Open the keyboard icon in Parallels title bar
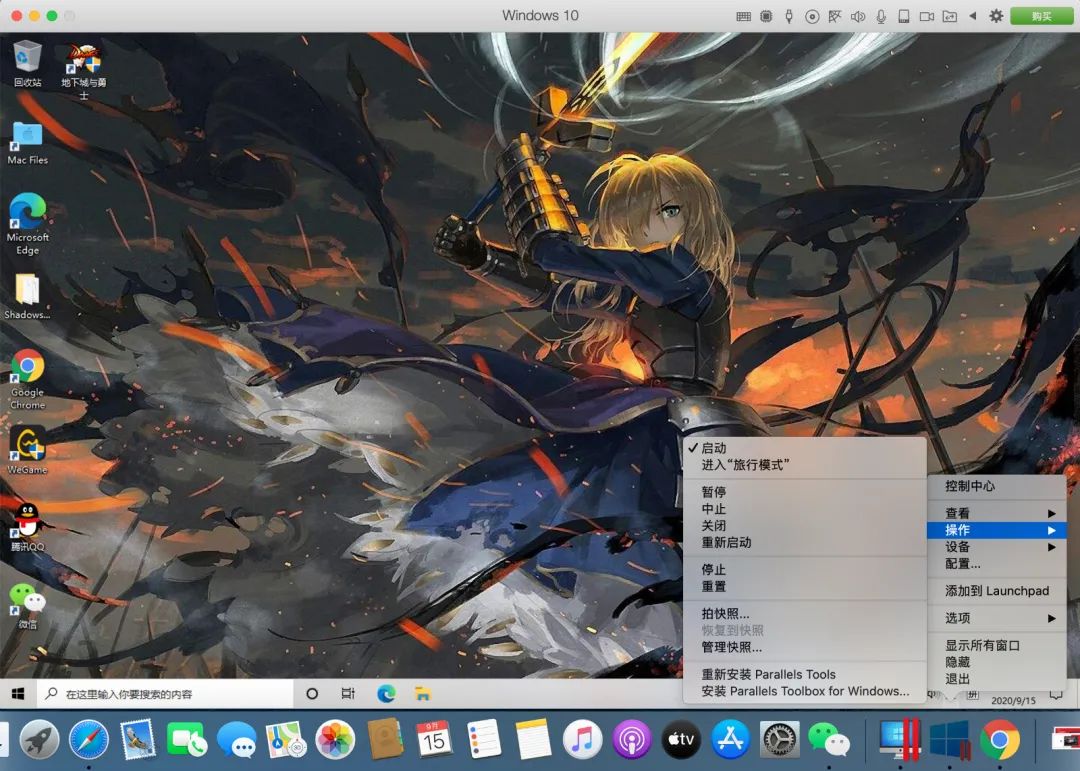The height and width of the screenshot is (771, 1080). (x=744, y=16)
